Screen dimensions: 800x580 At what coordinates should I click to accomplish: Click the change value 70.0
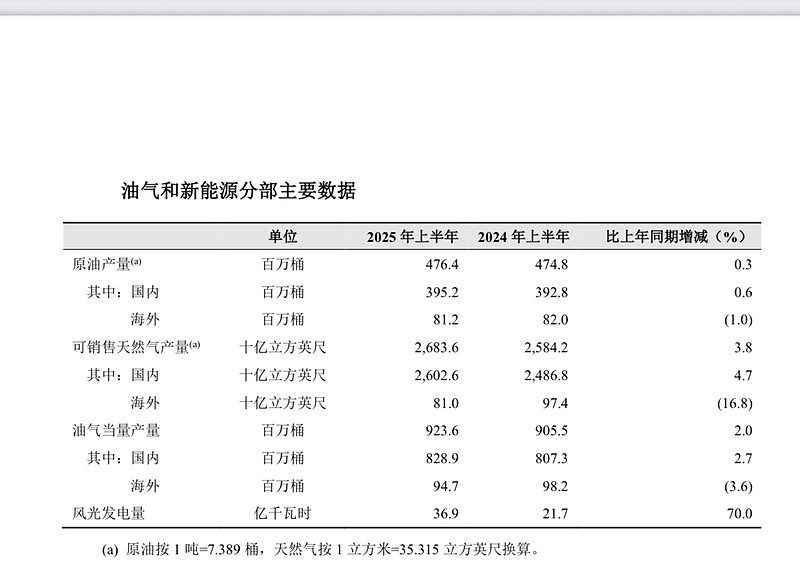(x=740, y=514)
